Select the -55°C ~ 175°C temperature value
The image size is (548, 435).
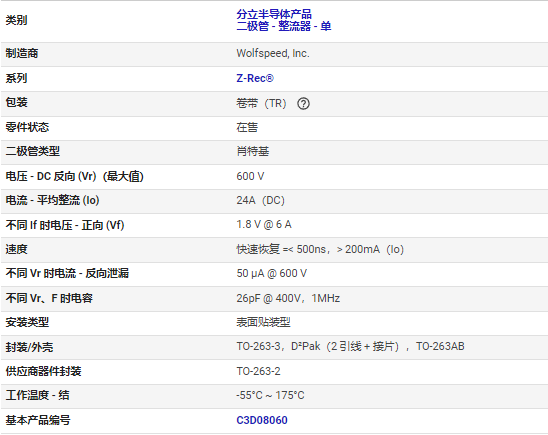click(270, 395)
